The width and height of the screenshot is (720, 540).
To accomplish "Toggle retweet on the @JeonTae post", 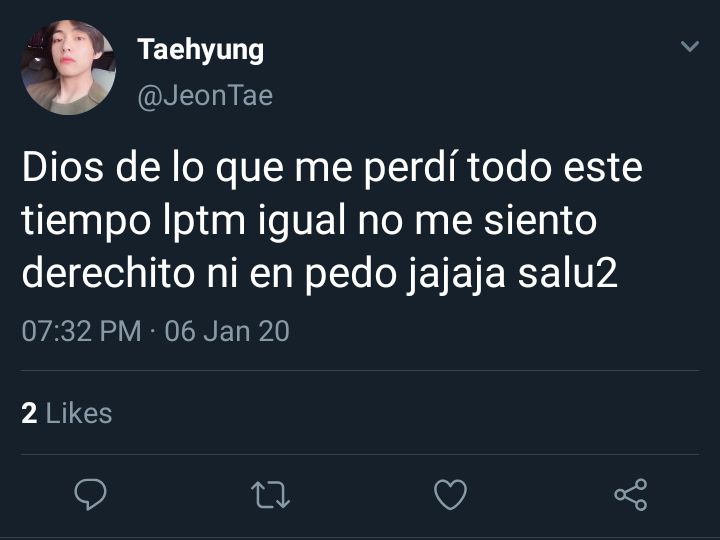I will [270, 495].
